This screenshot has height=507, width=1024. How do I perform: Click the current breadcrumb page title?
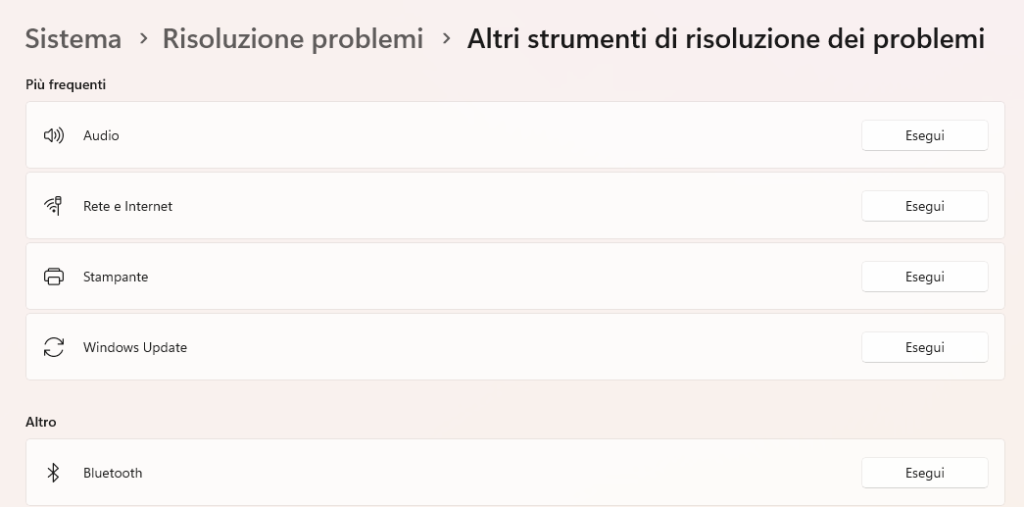(725, 39)
